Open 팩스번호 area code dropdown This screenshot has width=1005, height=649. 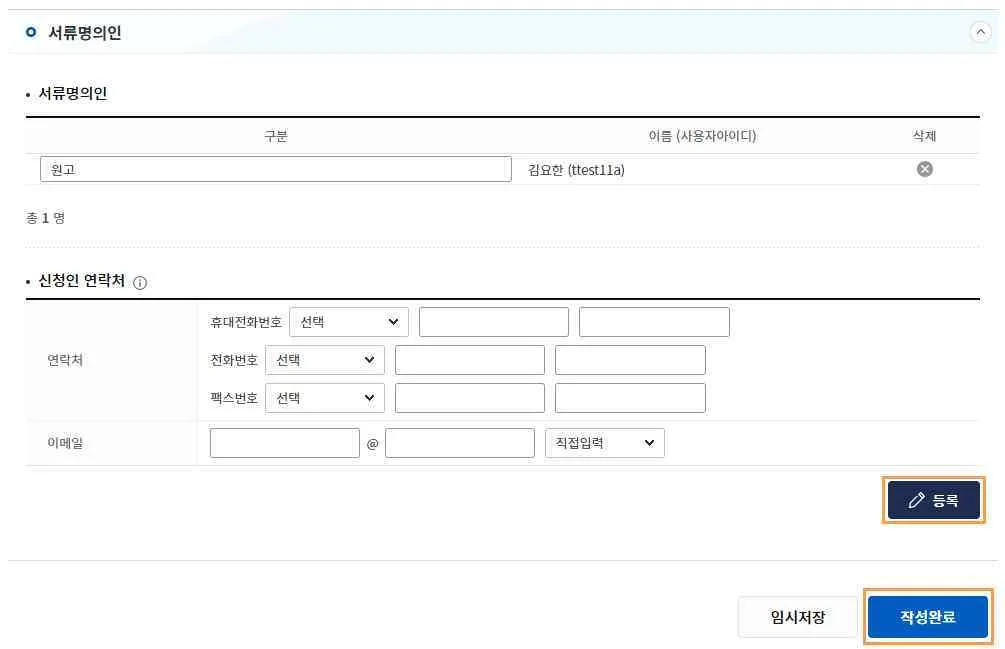[x=324, y=398]
